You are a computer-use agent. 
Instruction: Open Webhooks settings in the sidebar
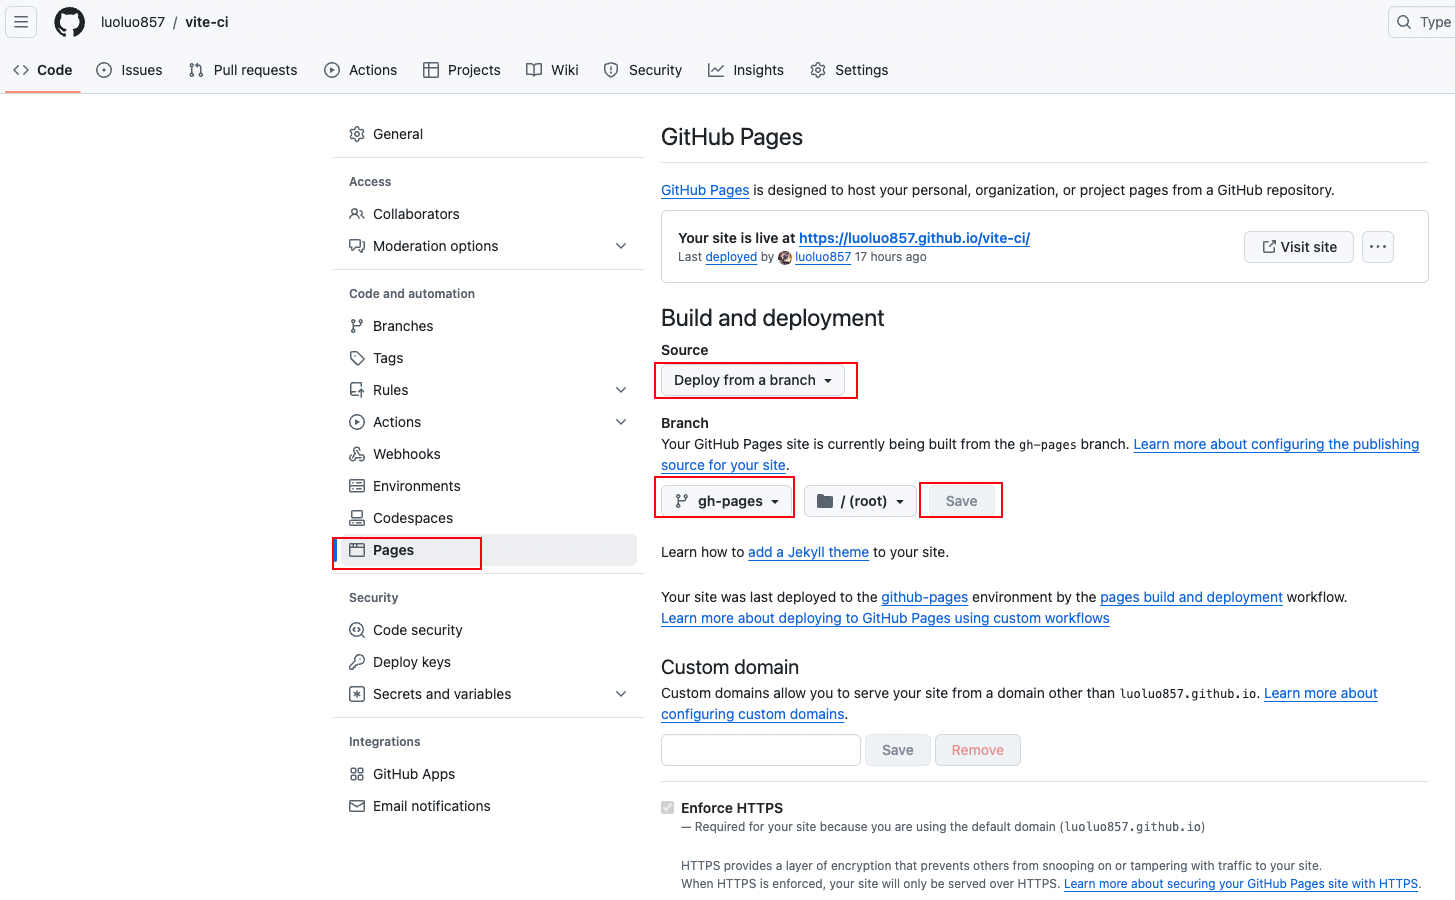click(x=406, y=454)
